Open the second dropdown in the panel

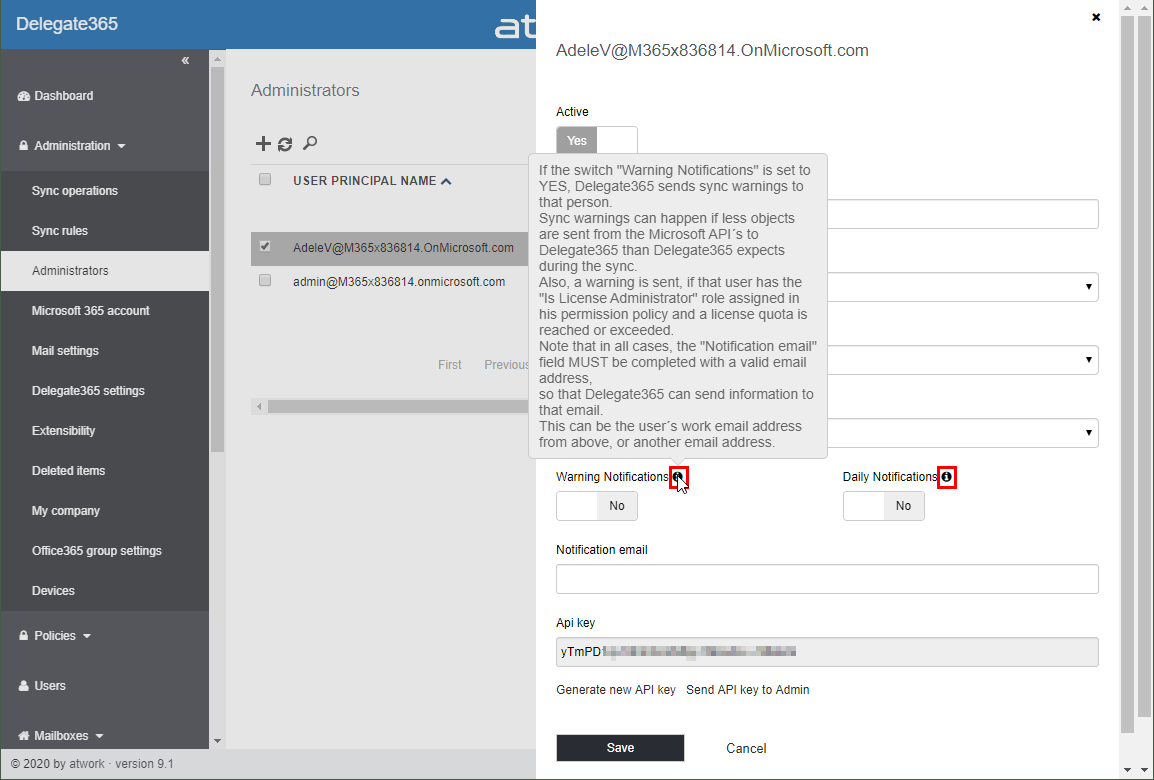pyautogui.click(x=963, y=360)
